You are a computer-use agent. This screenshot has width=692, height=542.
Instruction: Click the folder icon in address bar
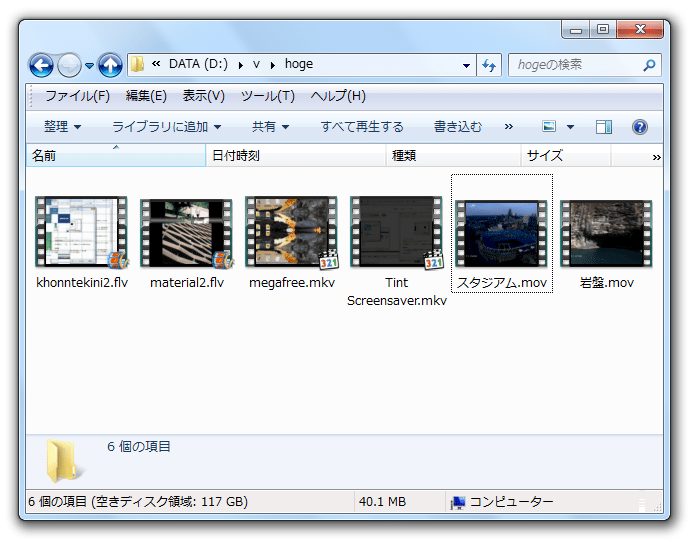[x=137, y=64]
